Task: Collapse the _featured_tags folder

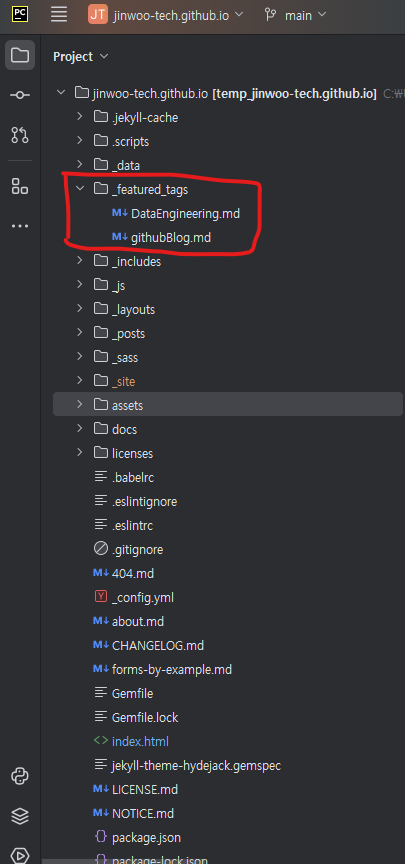Action: (80, 189)
